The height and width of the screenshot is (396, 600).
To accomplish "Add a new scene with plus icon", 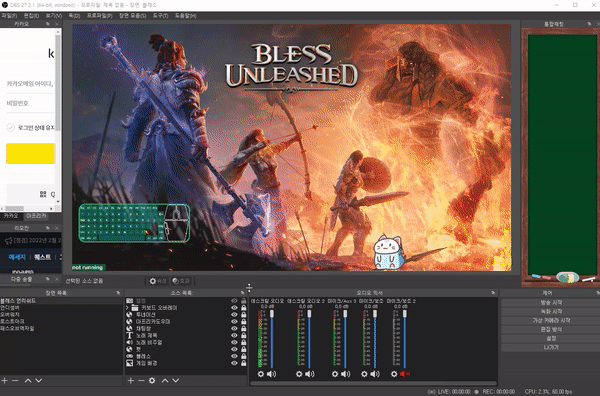I will click(4, 381).
